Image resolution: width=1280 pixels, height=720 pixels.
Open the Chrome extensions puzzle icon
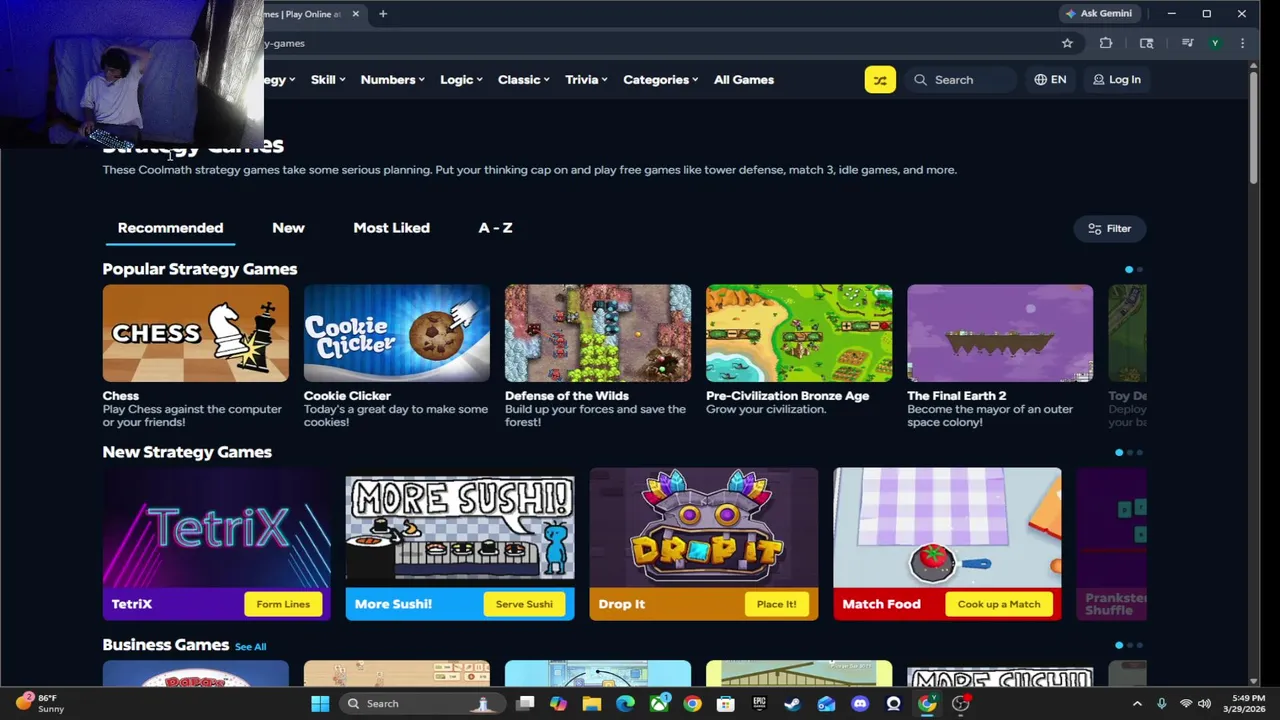(x=1106, y=43)
